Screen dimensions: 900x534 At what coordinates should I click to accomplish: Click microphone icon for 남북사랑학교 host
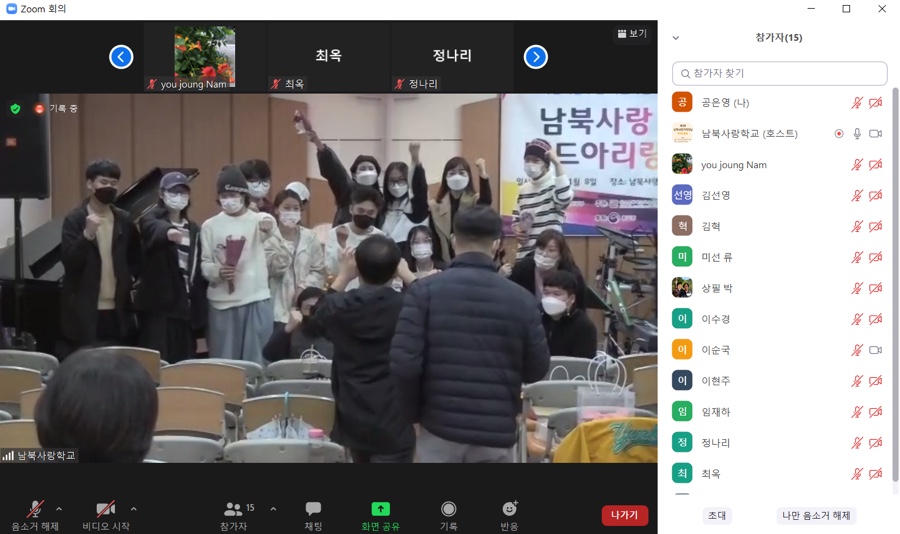coord(856,134)
